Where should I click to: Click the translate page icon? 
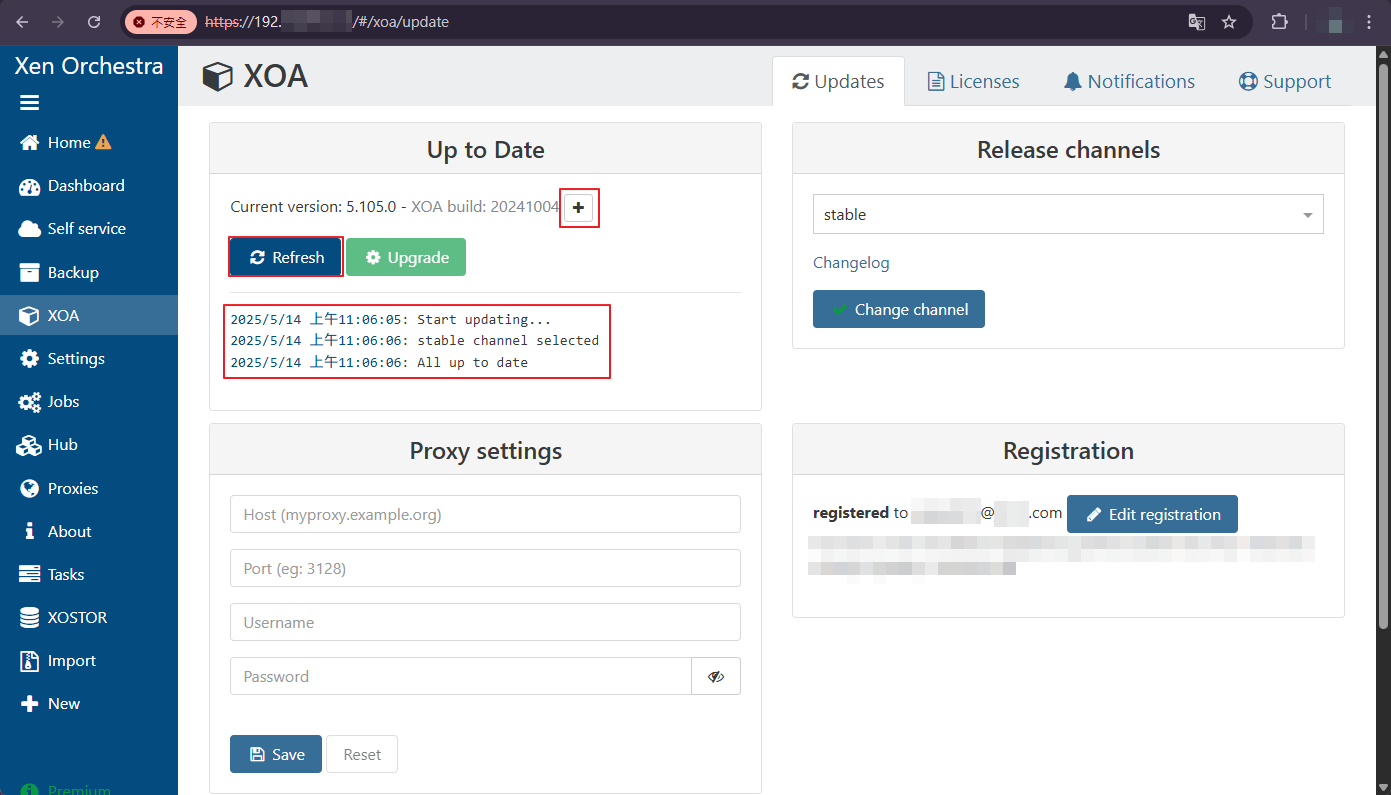(x=1196, y=21)
